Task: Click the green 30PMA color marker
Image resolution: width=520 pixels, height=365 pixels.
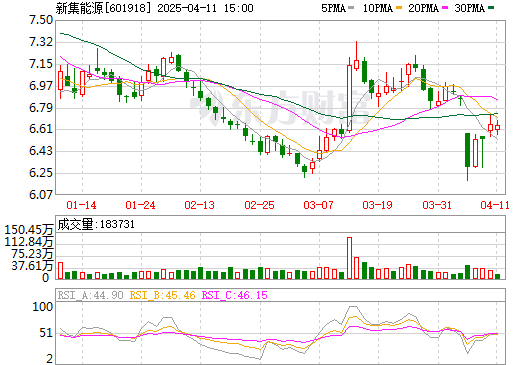Action: 491,8
